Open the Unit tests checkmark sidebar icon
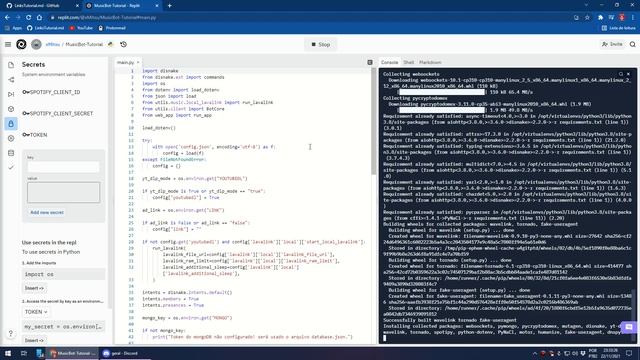640x360 pixels. click(11, 167)
